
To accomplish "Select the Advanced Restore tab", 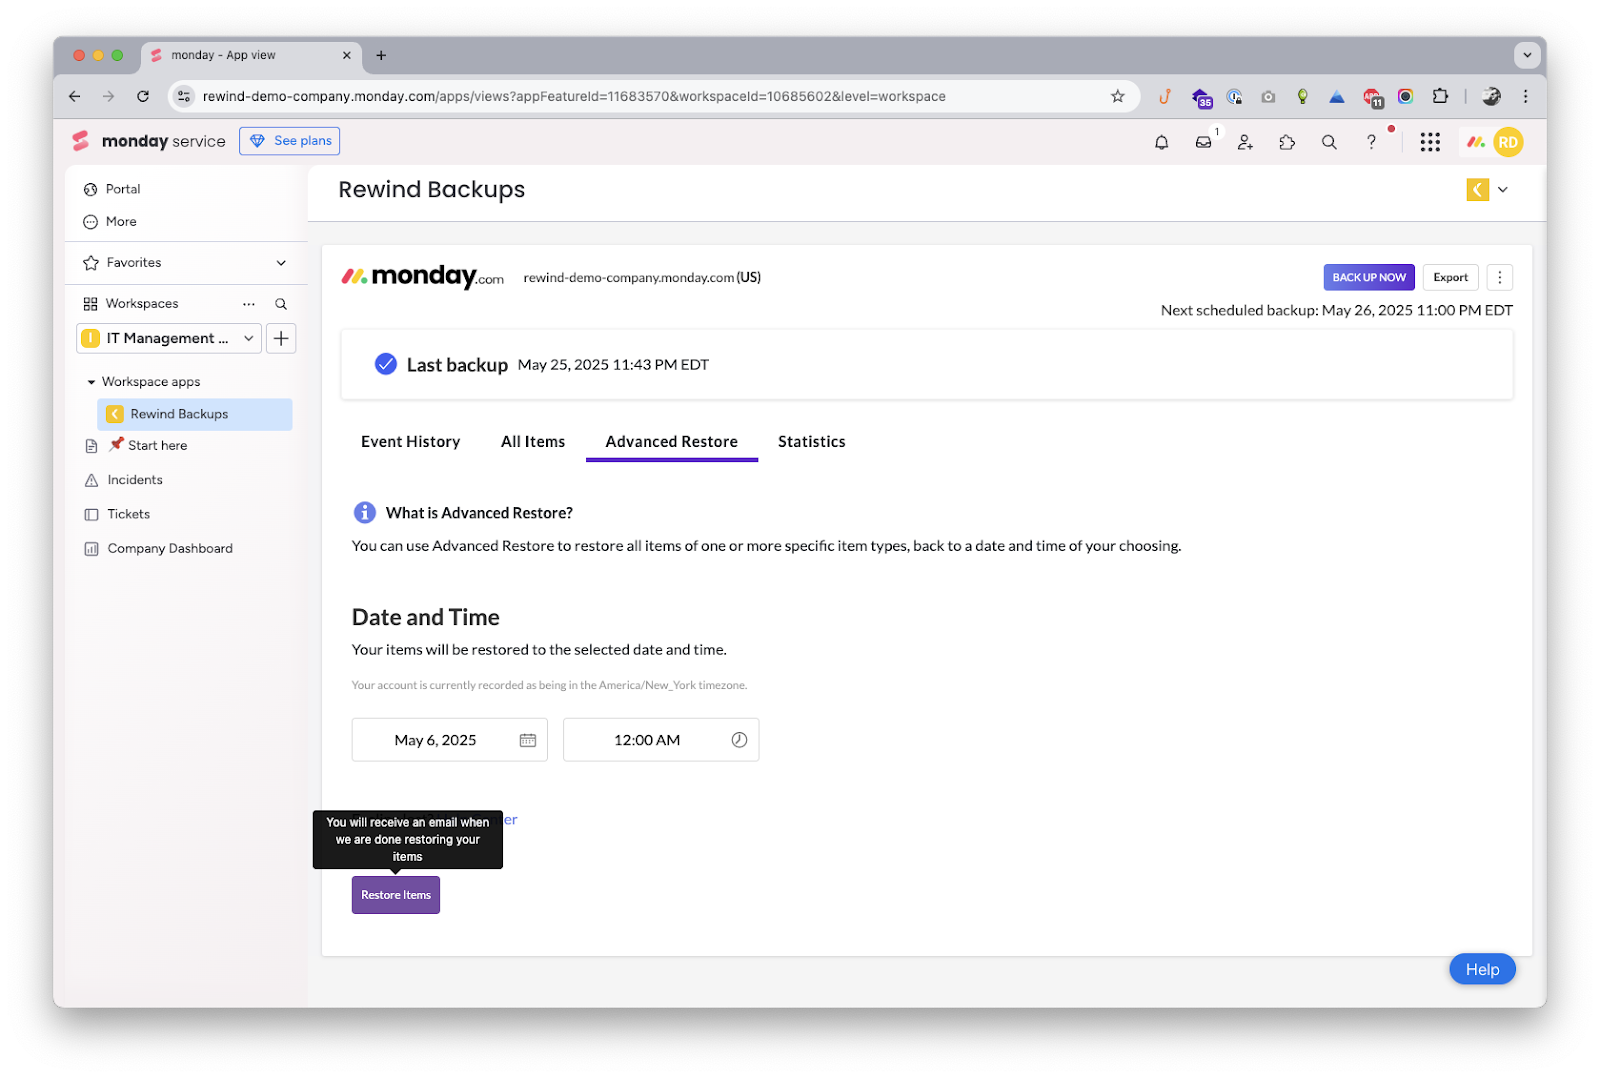I will (672, 442).
